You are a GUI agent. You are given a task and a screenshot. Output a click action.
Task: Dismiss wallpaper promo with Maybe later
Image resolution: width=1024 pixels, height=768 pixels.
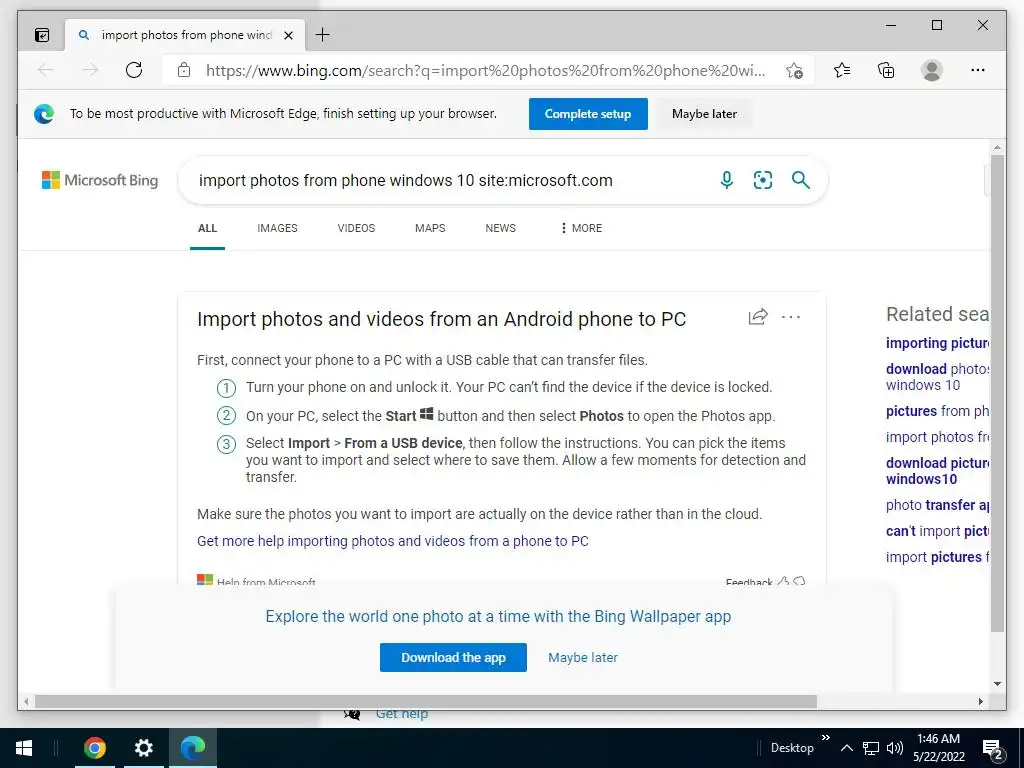pyautogui.click(x=583, y=658)
